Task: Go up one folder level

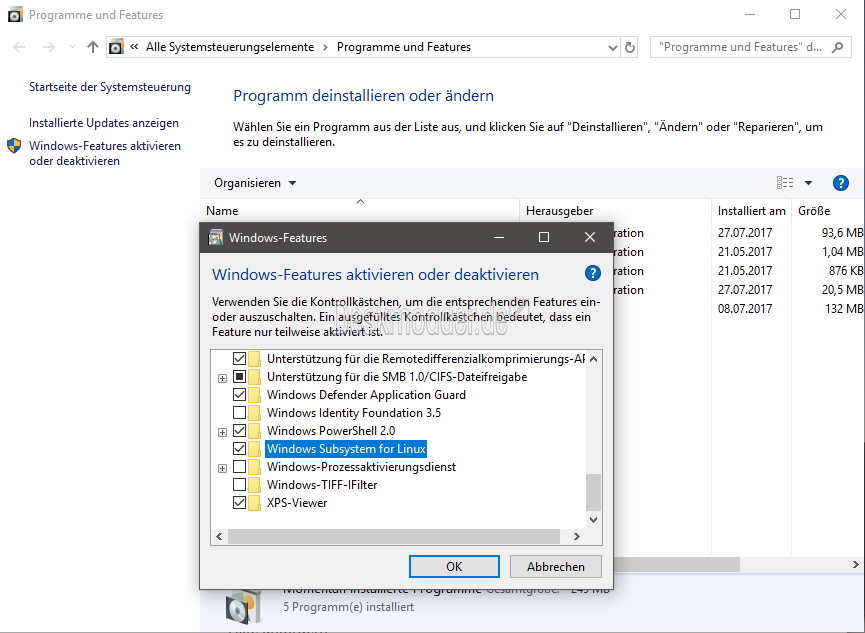Action: tap(93, 47)
